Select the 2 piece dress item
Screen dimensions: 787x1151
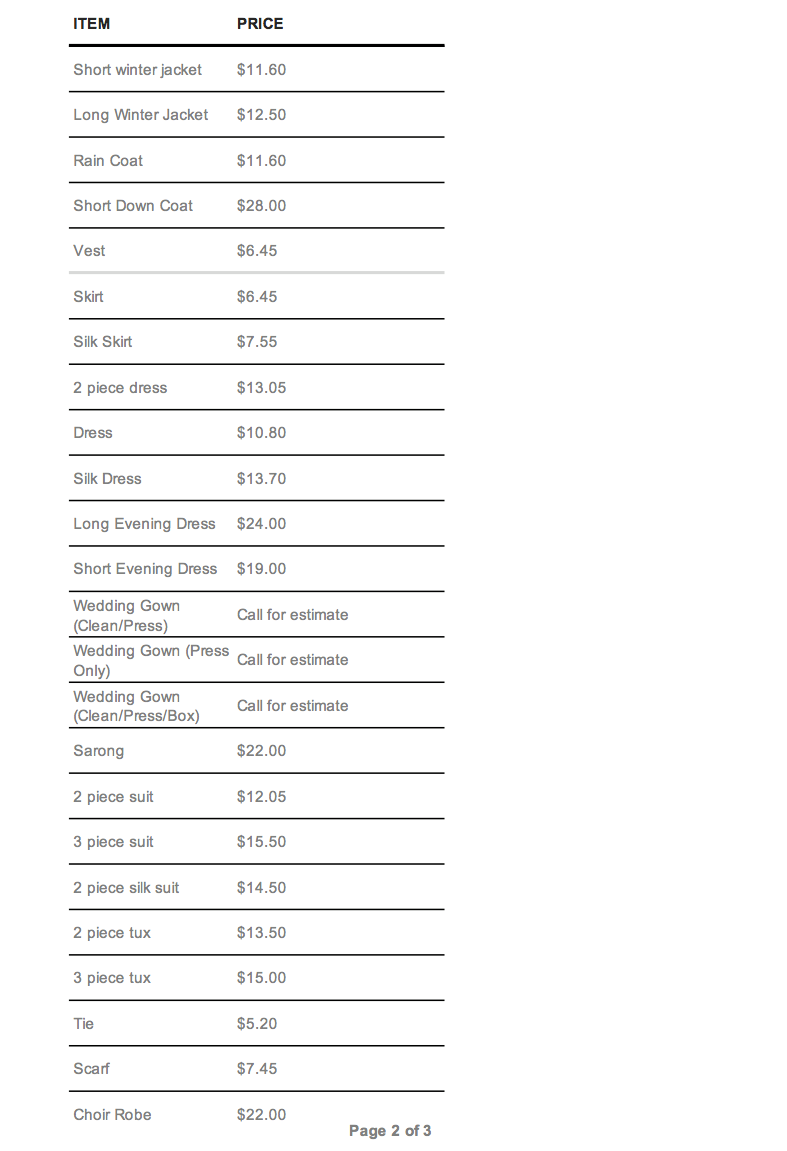click(120, 388)
